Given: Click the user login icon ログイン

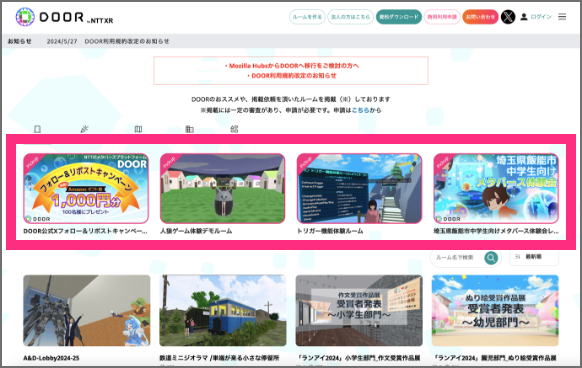Looking at the screenshot, I should (536, 17).
